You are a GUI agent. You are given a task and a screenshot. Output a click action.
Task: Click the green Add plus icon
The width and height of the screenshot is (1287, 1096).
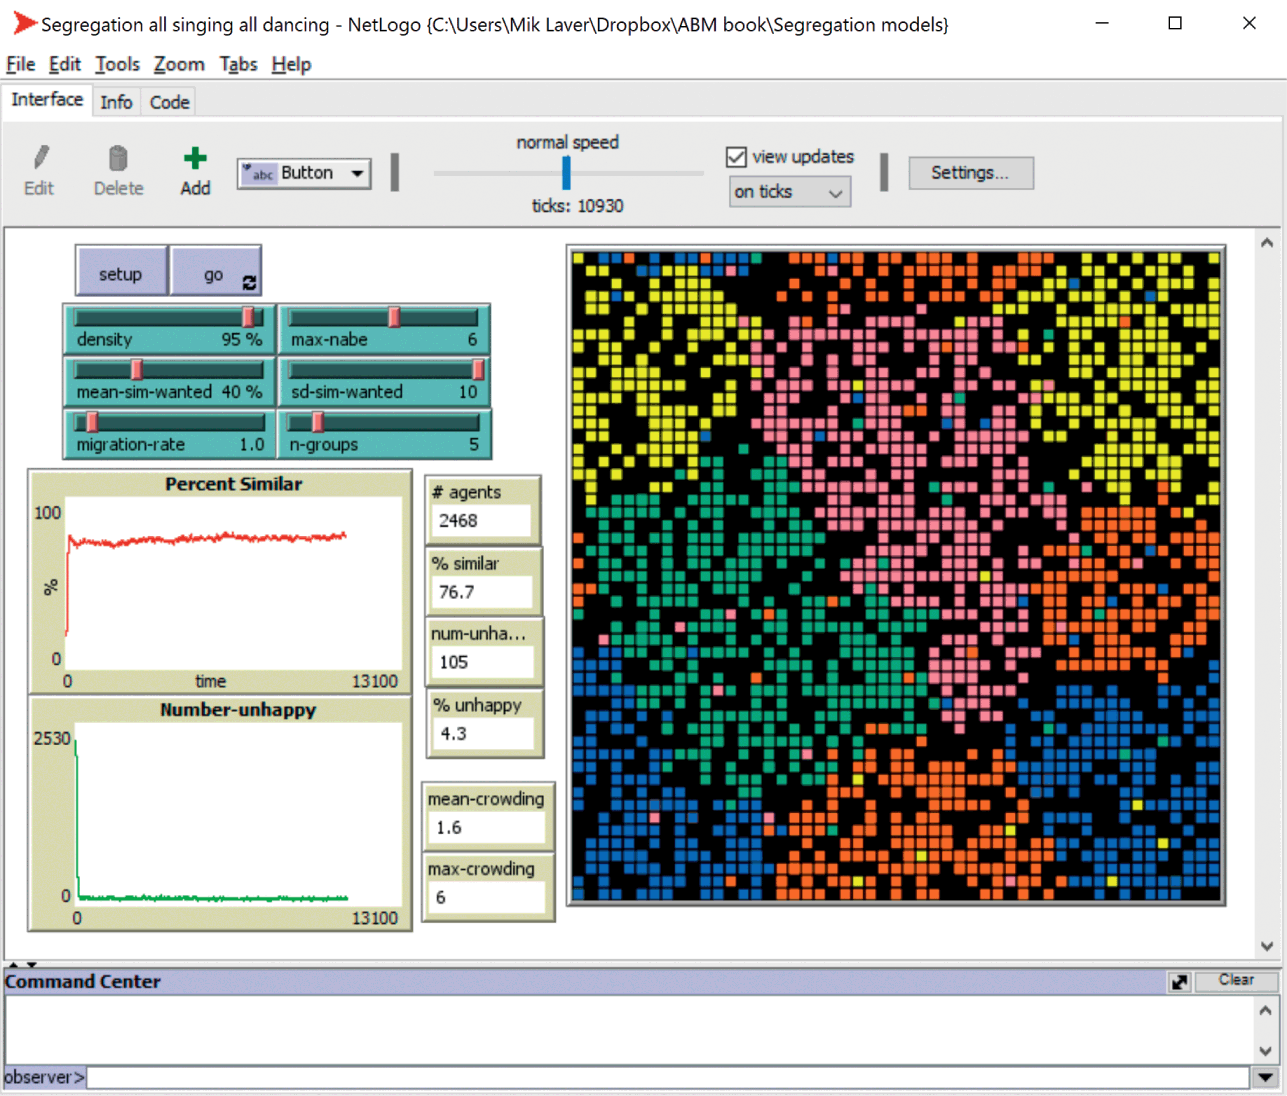(x=195, y=158)
